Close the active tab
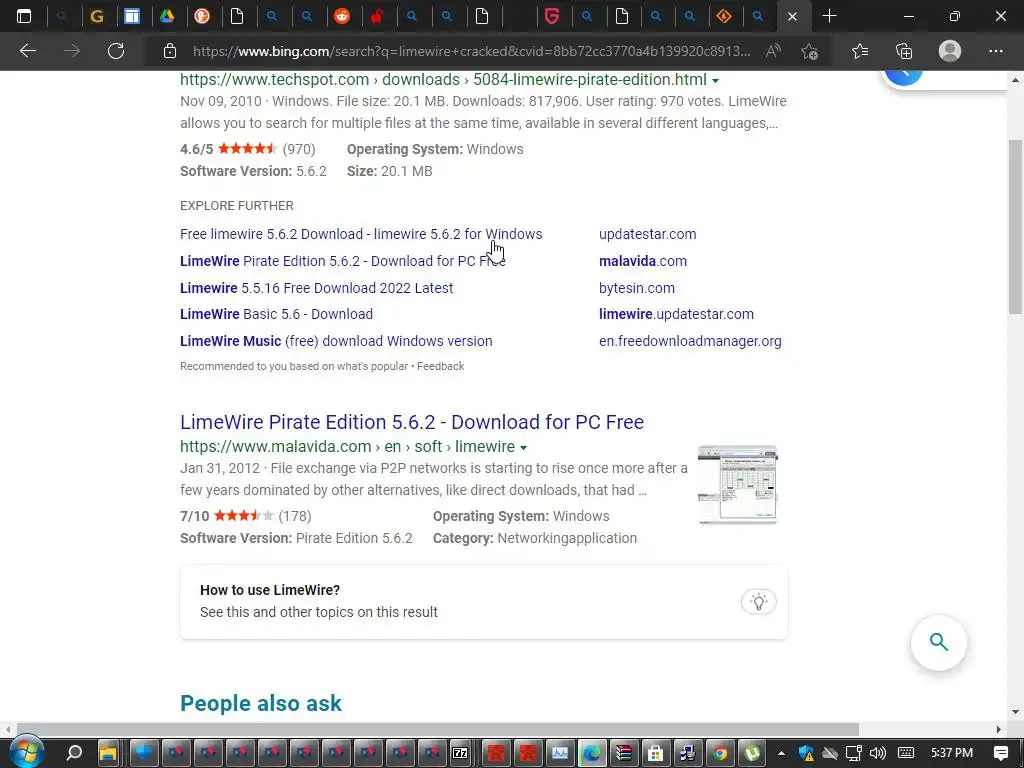 point(792,16)
